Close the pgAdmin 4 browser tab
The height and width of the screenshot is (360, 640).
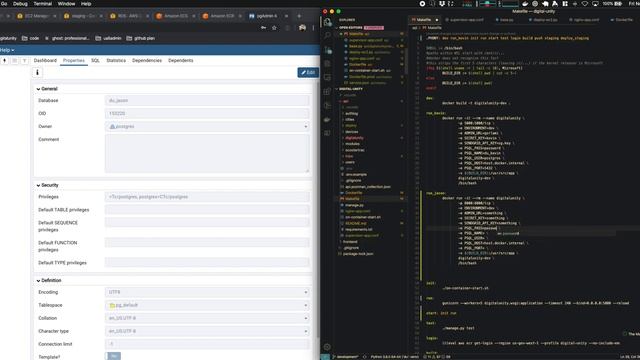pos(286,16)
